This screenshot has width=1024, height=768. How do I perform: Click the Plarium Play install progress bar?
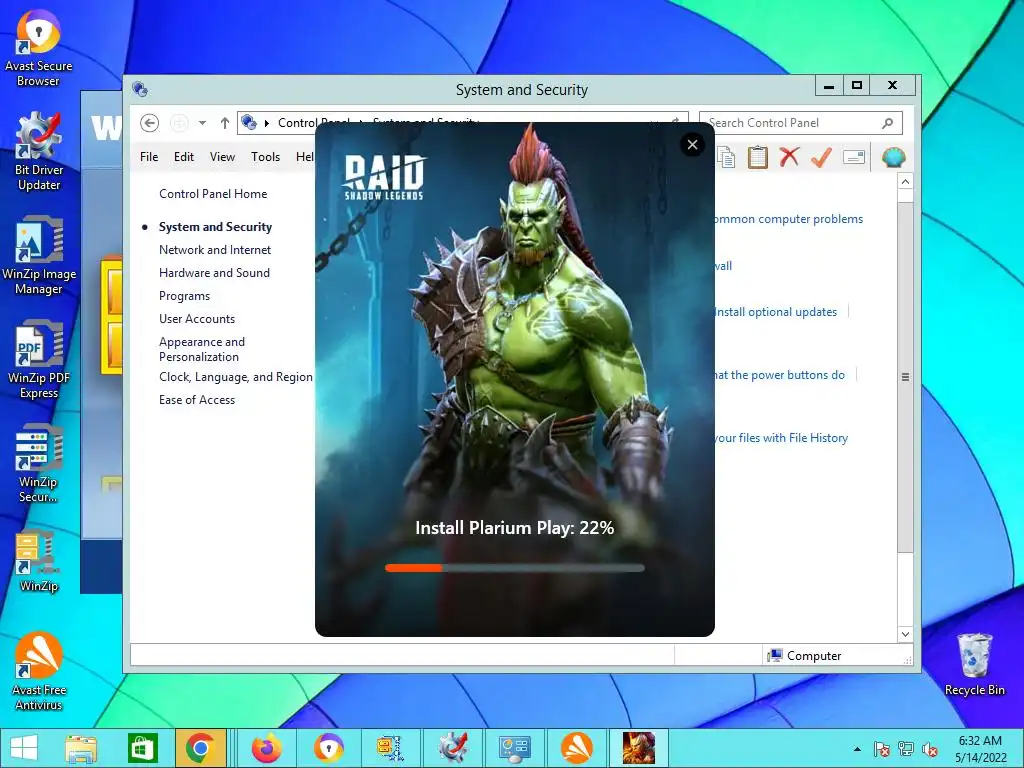coord(515,568)
